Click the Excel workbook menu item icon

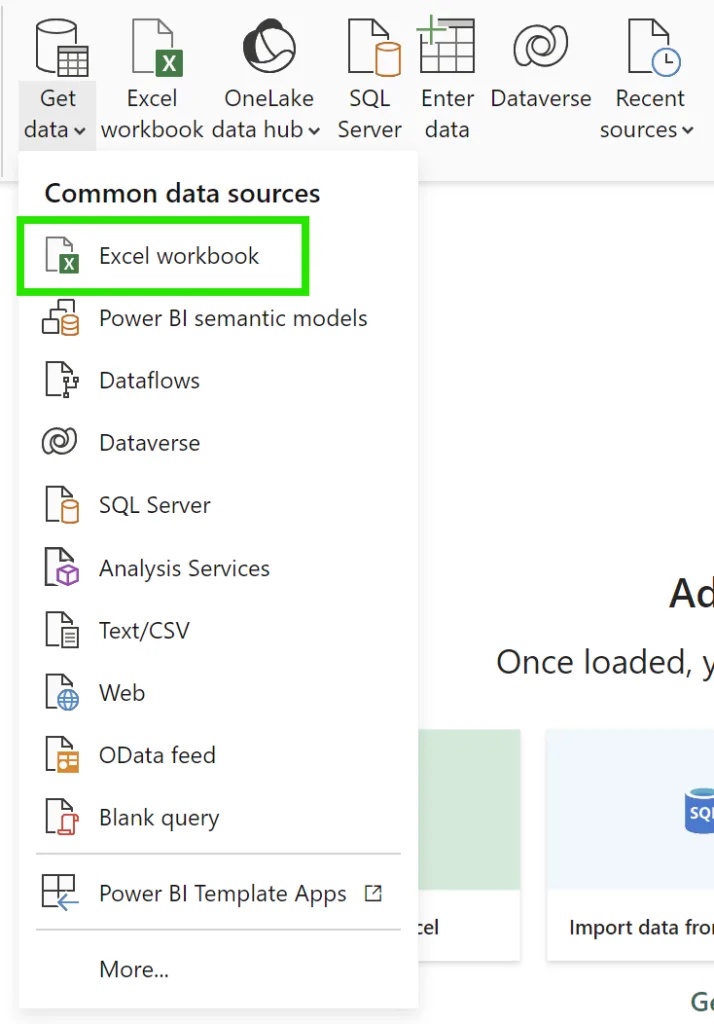pyautogui.click(x=62, y=255)
